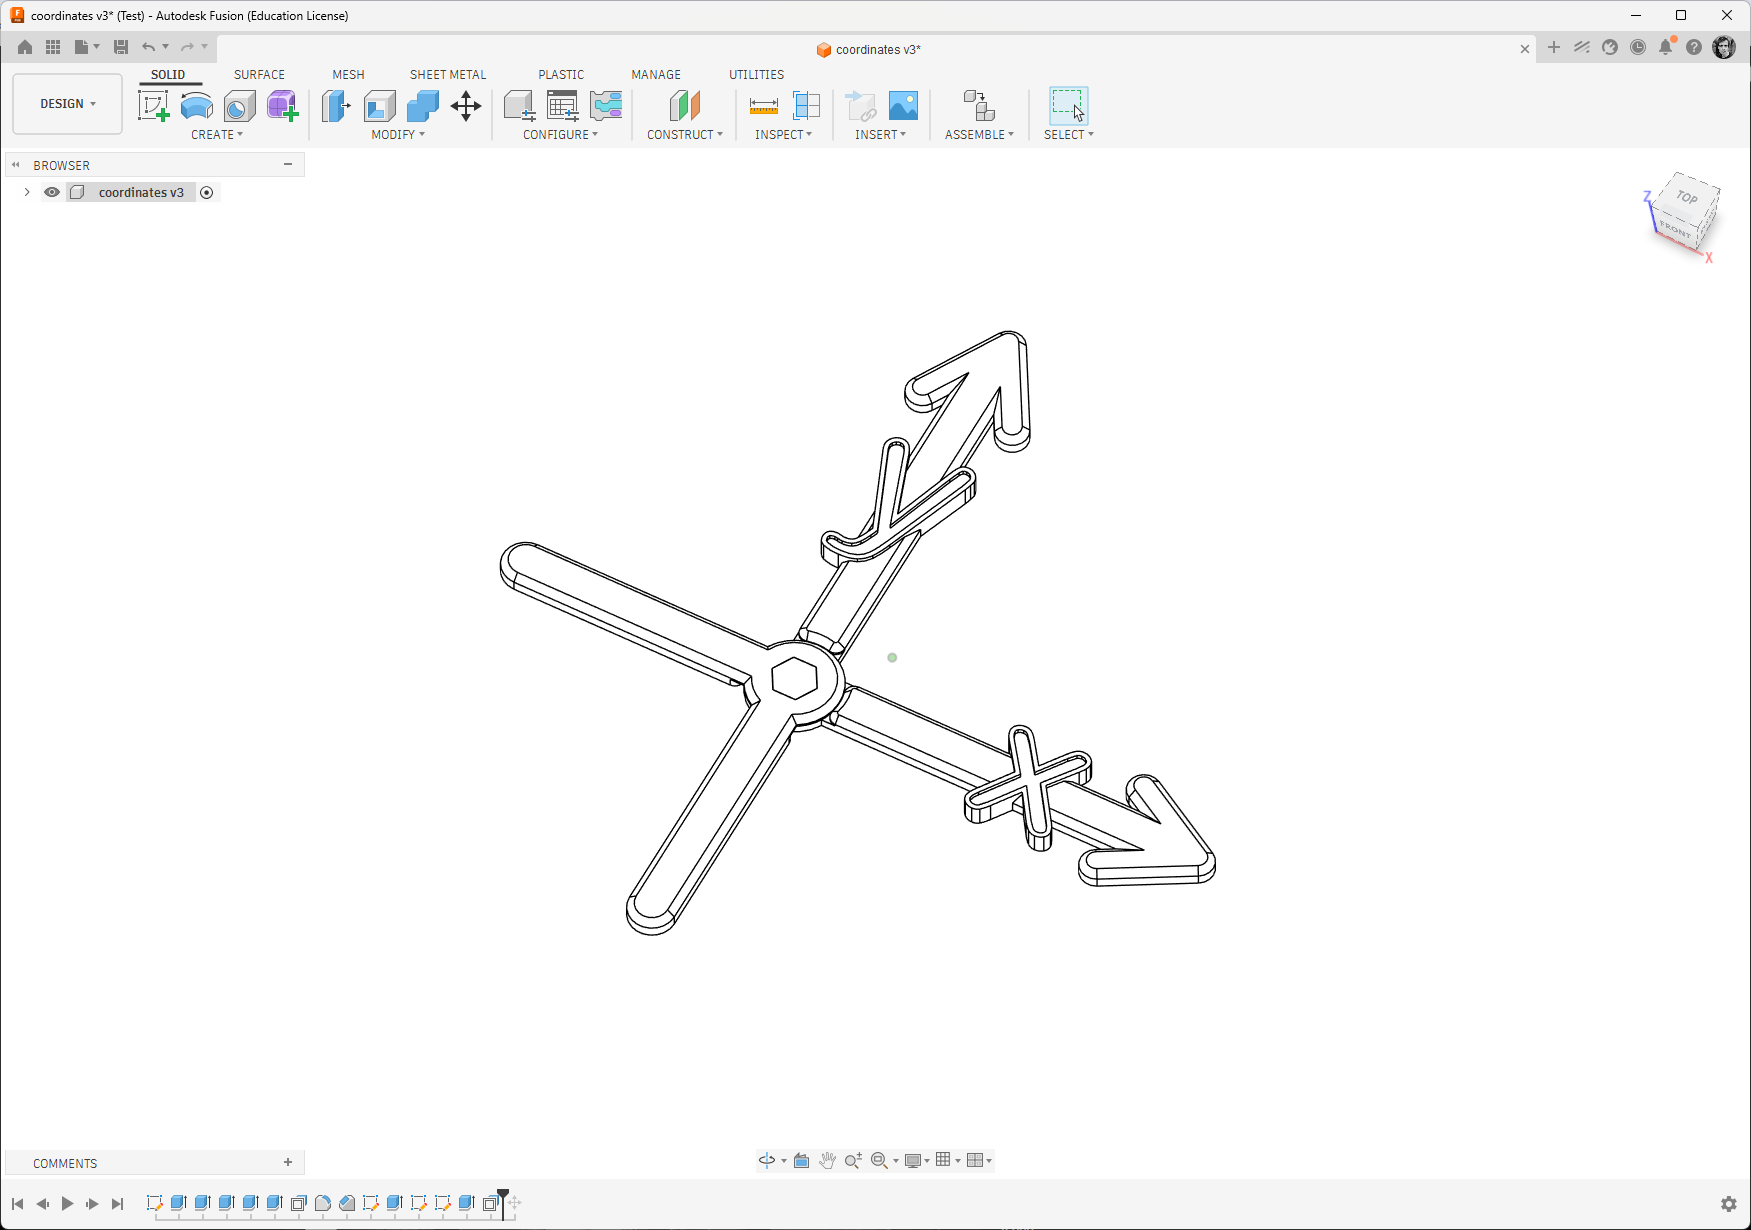1751x1230 pixels.
Task: Open the Change Parameters table icon
Action: [x=563, y=106]
